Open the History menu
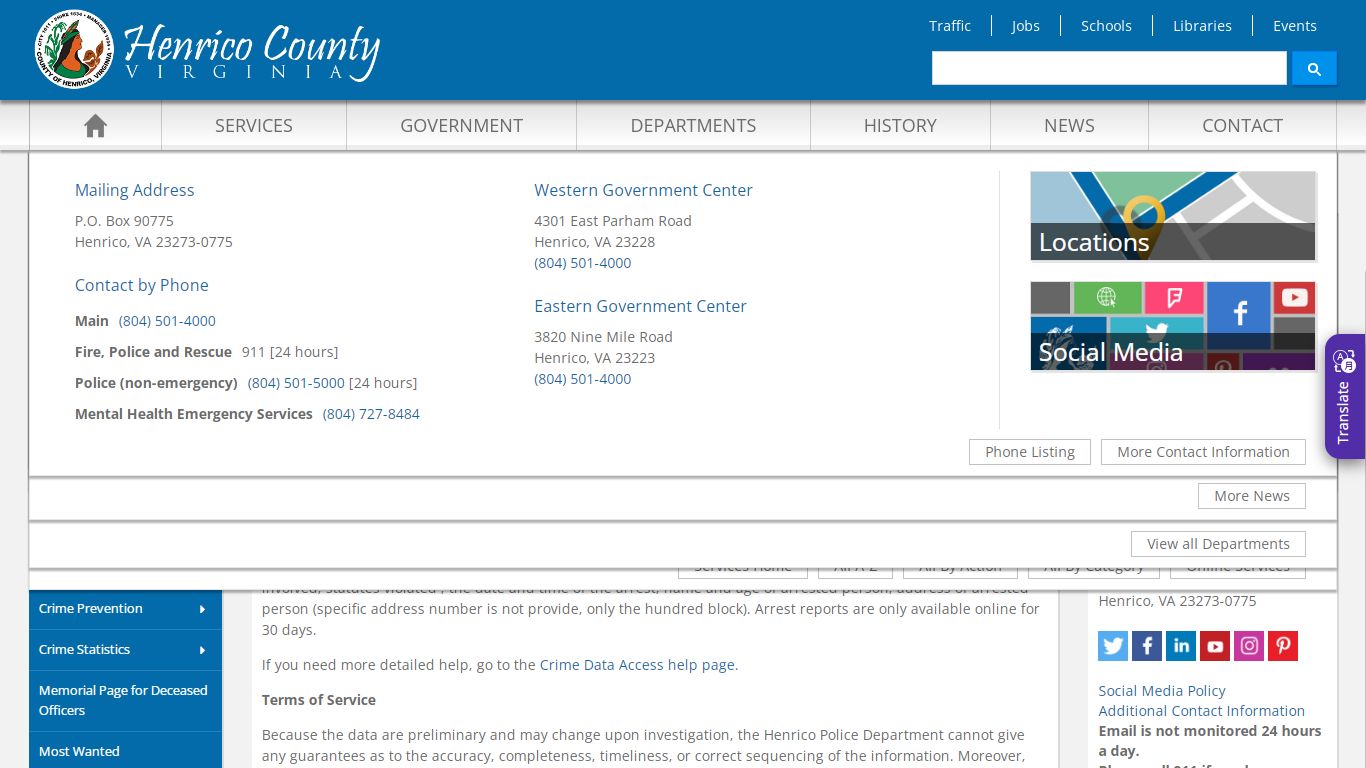 tap(900, 126)
